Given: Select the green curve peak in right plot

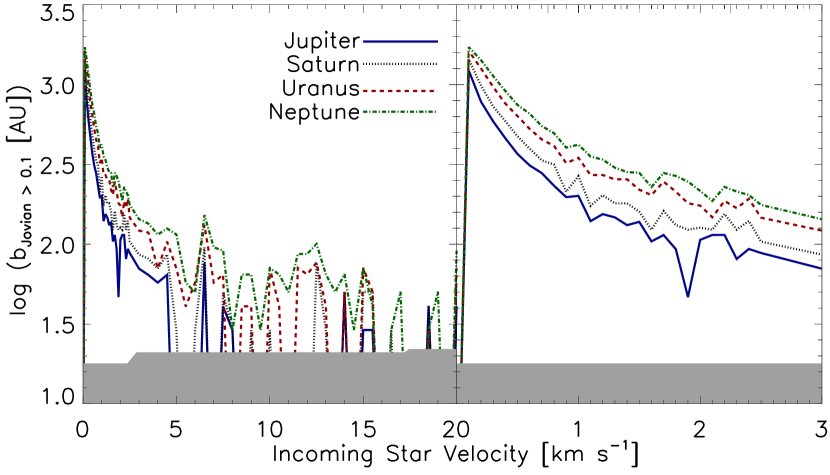Looking at the screenshot, I should 468,47.
